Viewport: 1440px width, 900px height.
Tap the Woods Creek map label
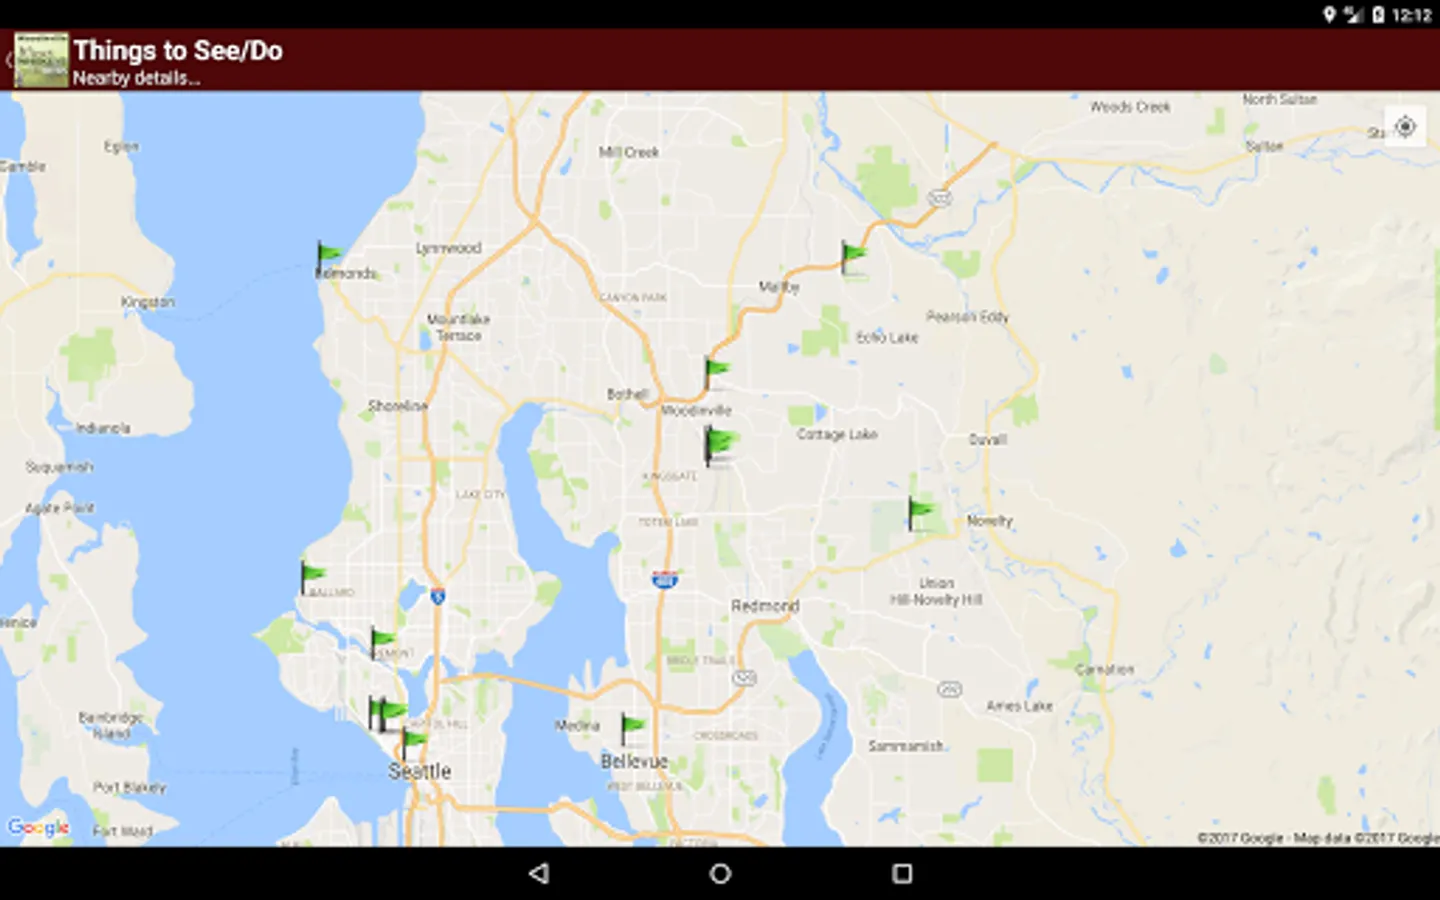1130,107
